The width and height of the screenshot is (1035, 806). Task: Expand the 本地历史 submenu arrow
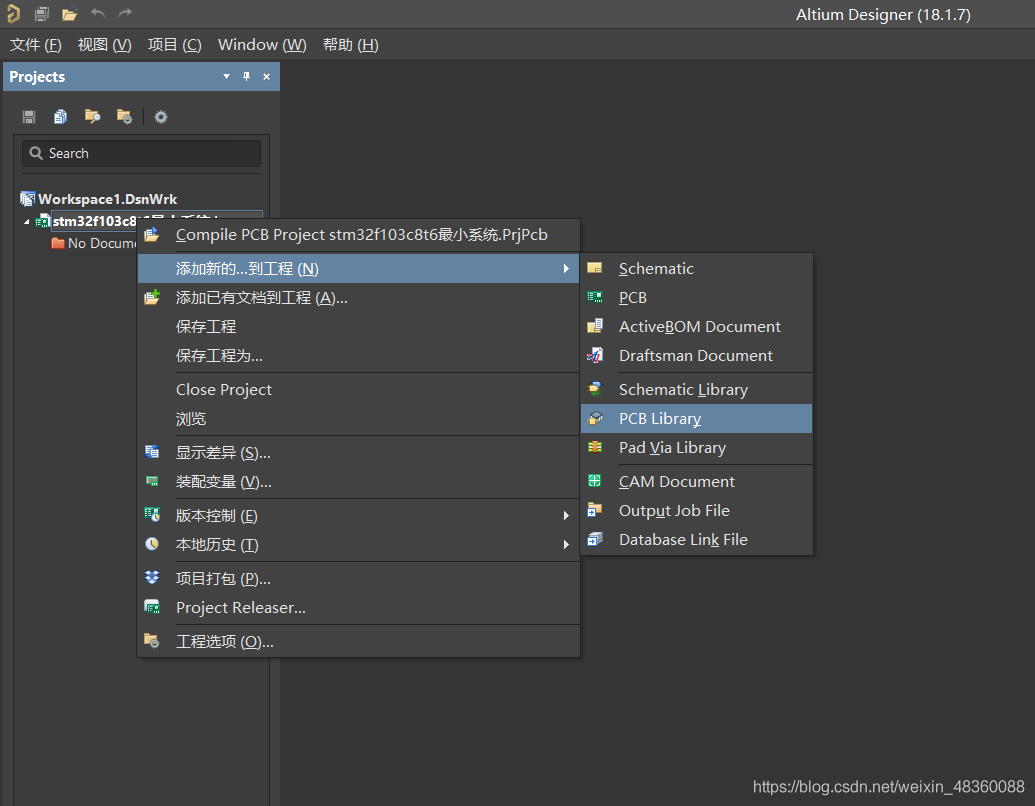566,545
